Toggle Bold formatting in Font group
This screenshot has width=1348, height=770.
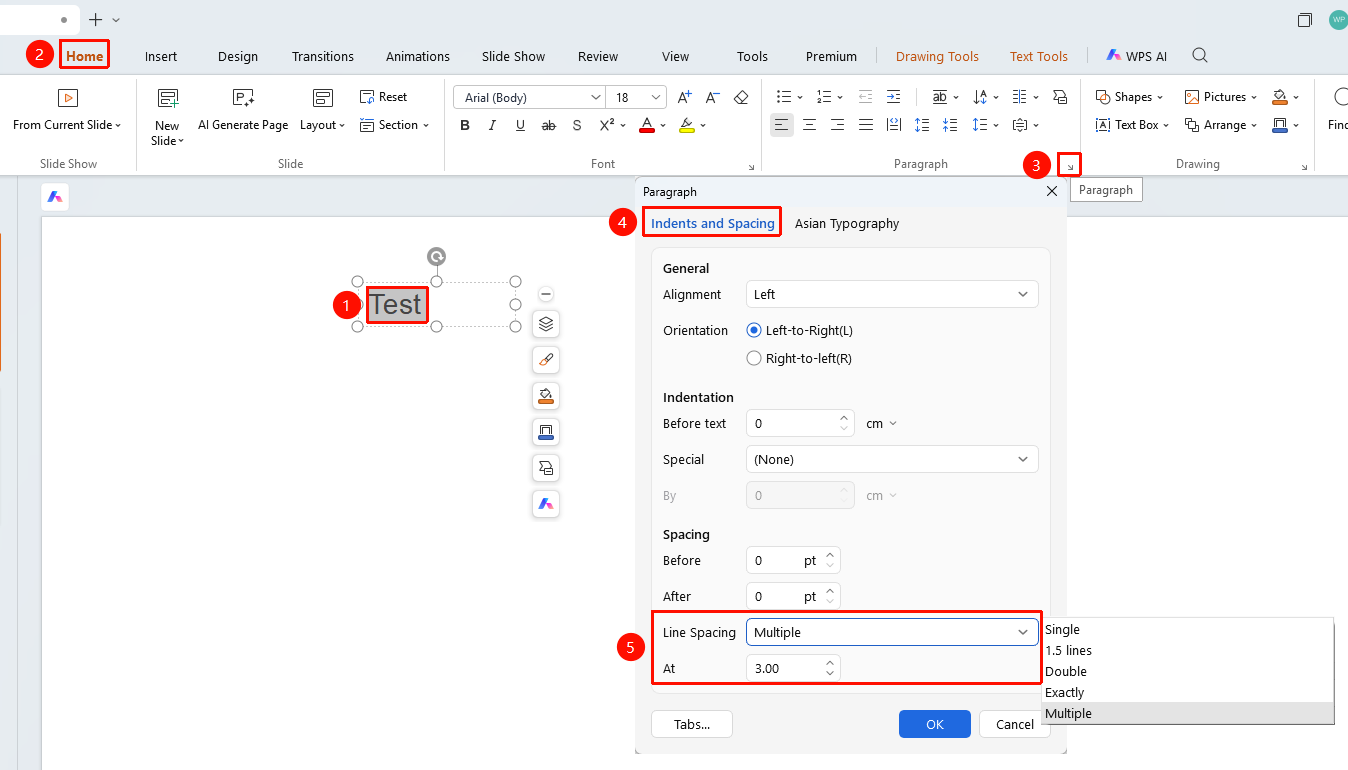pyautogui.click(x=465, y=125)
